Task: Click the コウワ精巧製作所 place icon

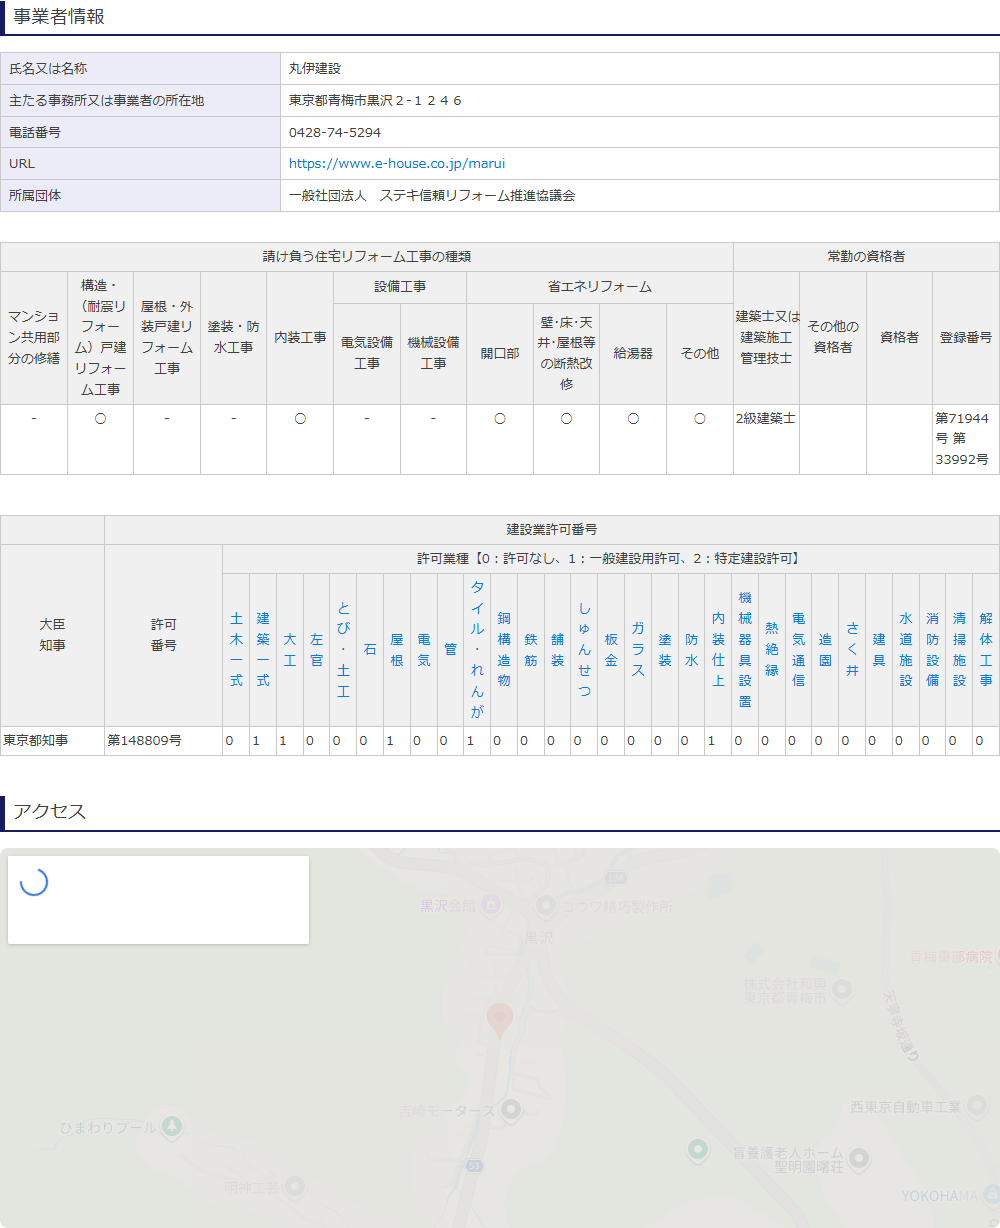Action: click(x=546, y=906)
